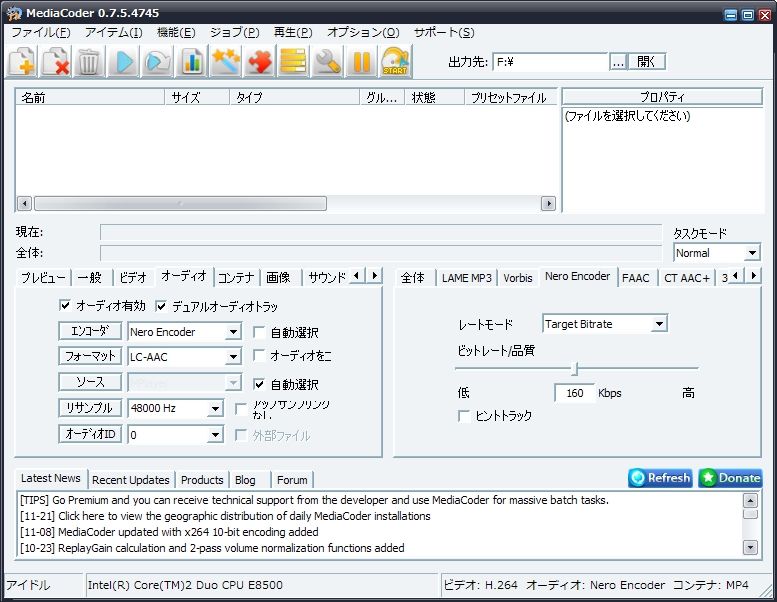Open the オプション(O) menu
Screen dimensions: 777x602
click(x=363, y=32)
